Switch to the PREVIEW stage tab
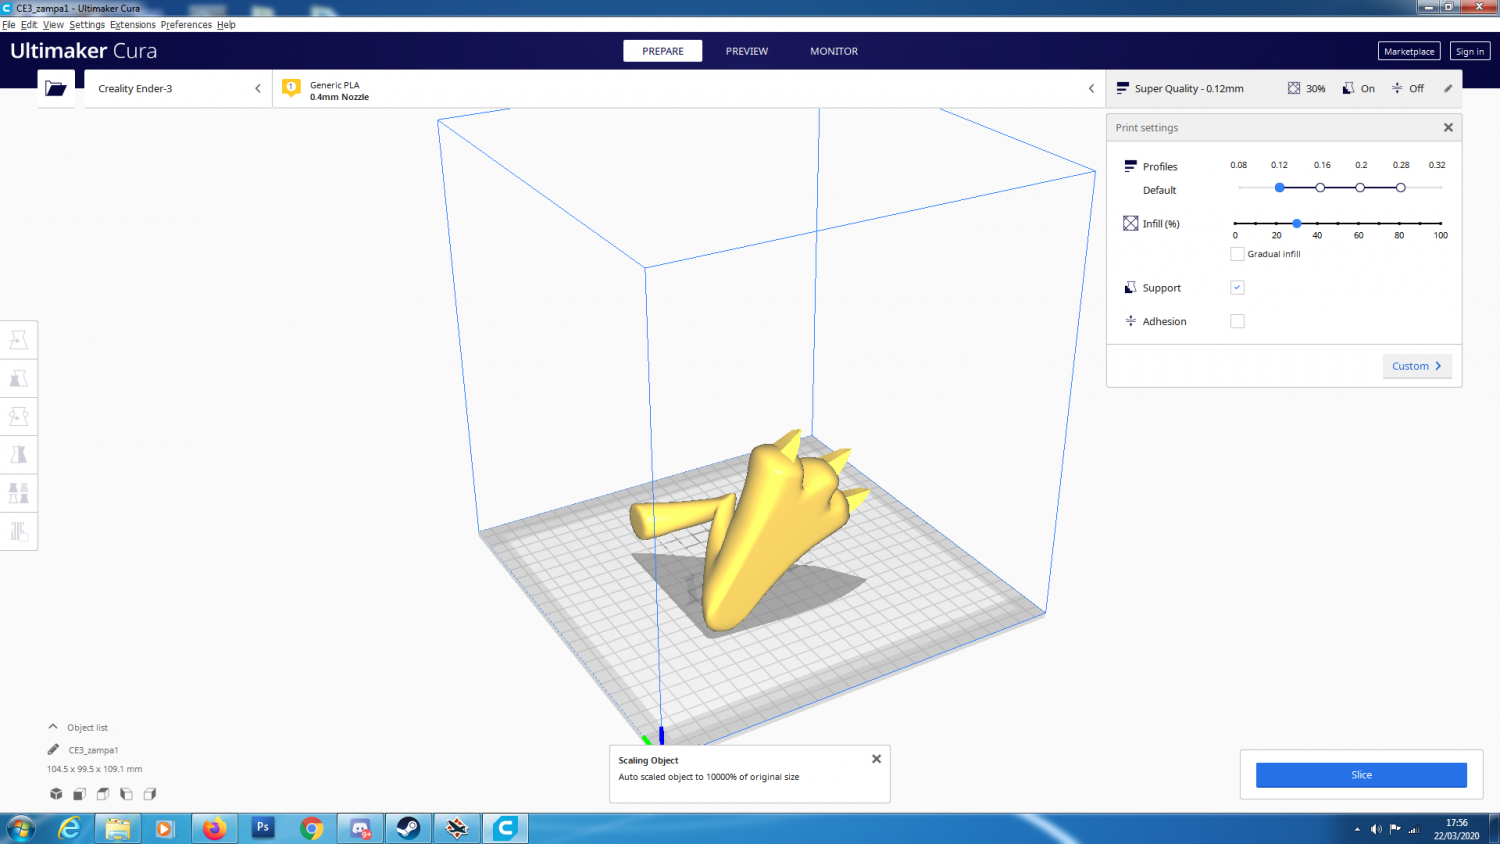Screen dimensions: 1500x844 [747, 51]
